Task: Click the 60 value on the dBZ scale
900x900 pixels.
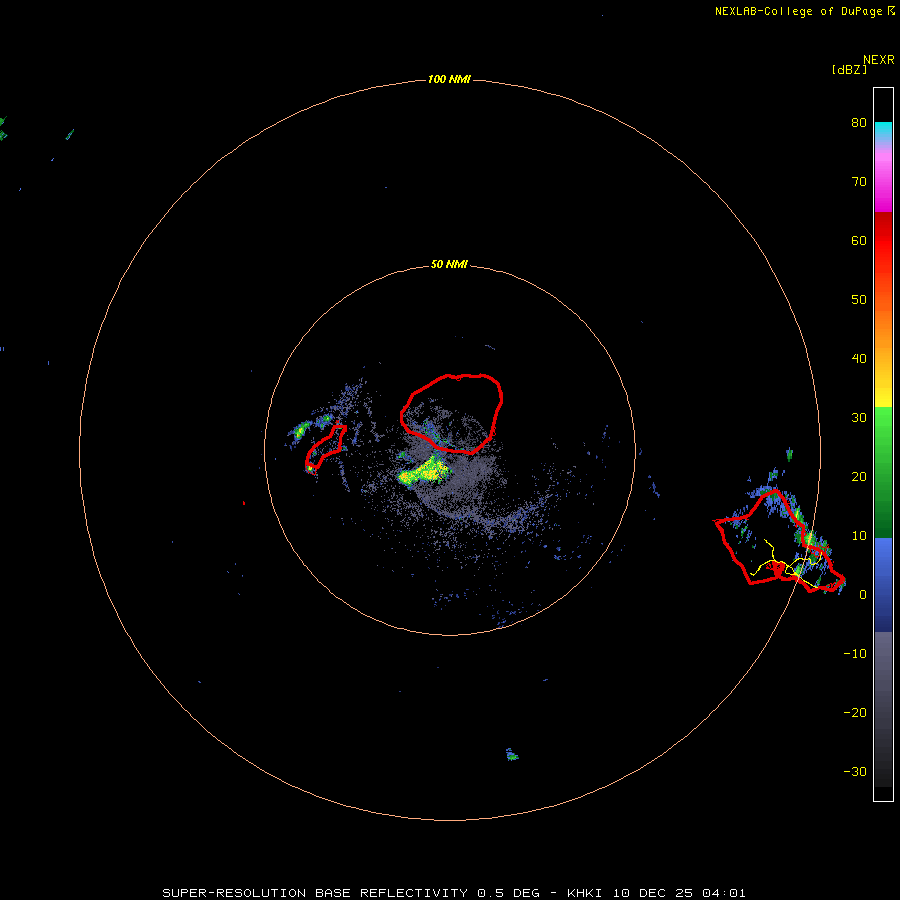Action: 859,241
